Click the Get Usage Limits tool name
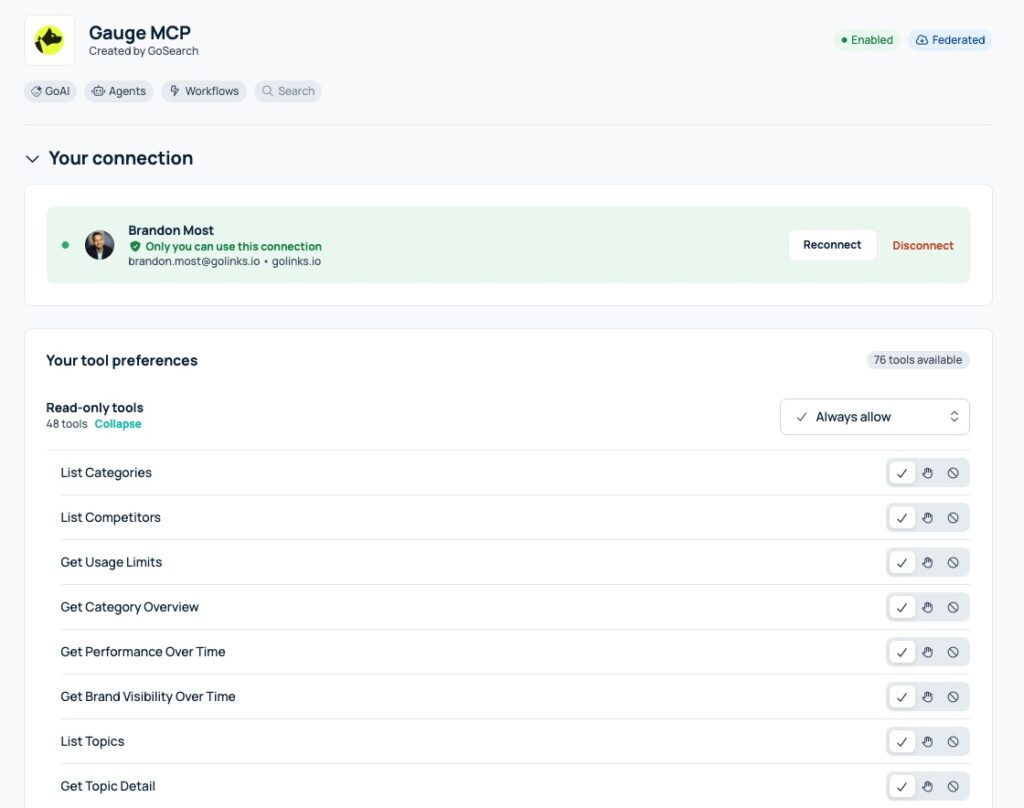The height and width of the screenshot is (808, 1024). 111,562
